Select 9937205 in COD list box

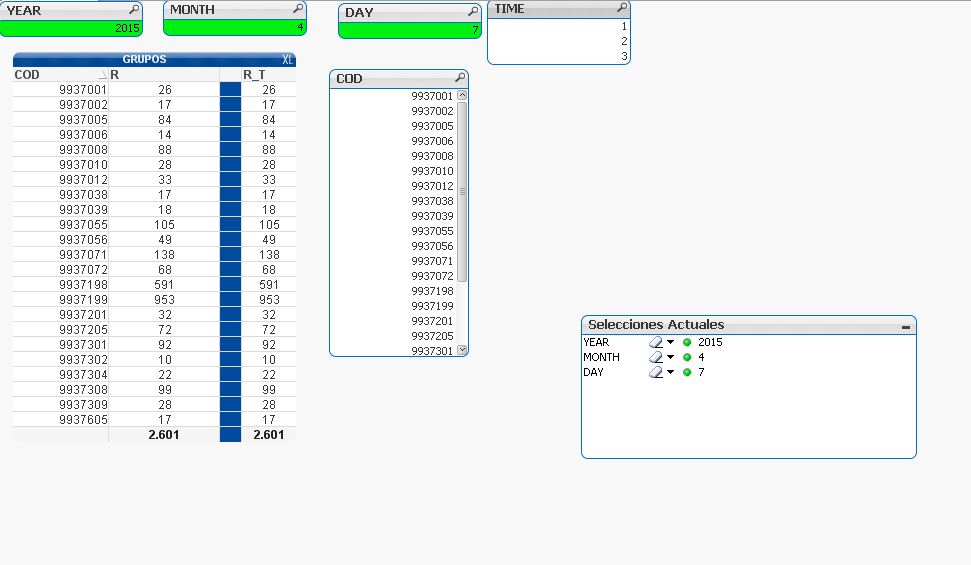(394, 336)
